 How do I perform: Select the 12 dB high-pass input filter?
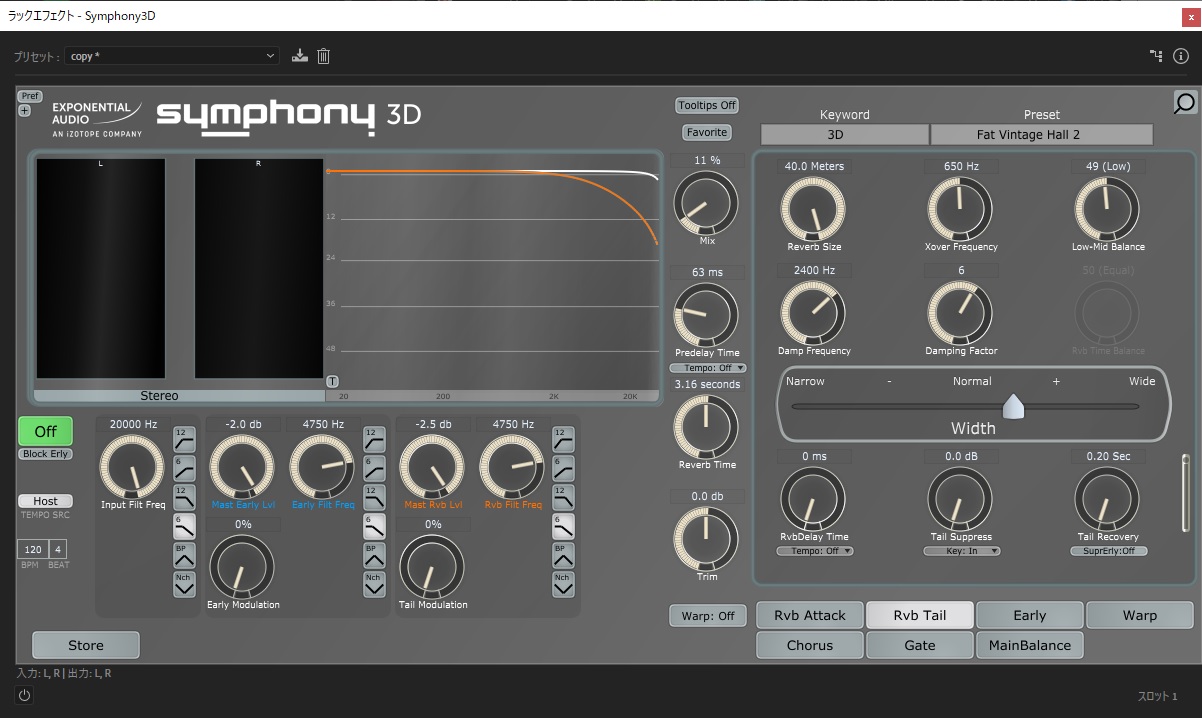pyautogui.click(x=184, y=438)
